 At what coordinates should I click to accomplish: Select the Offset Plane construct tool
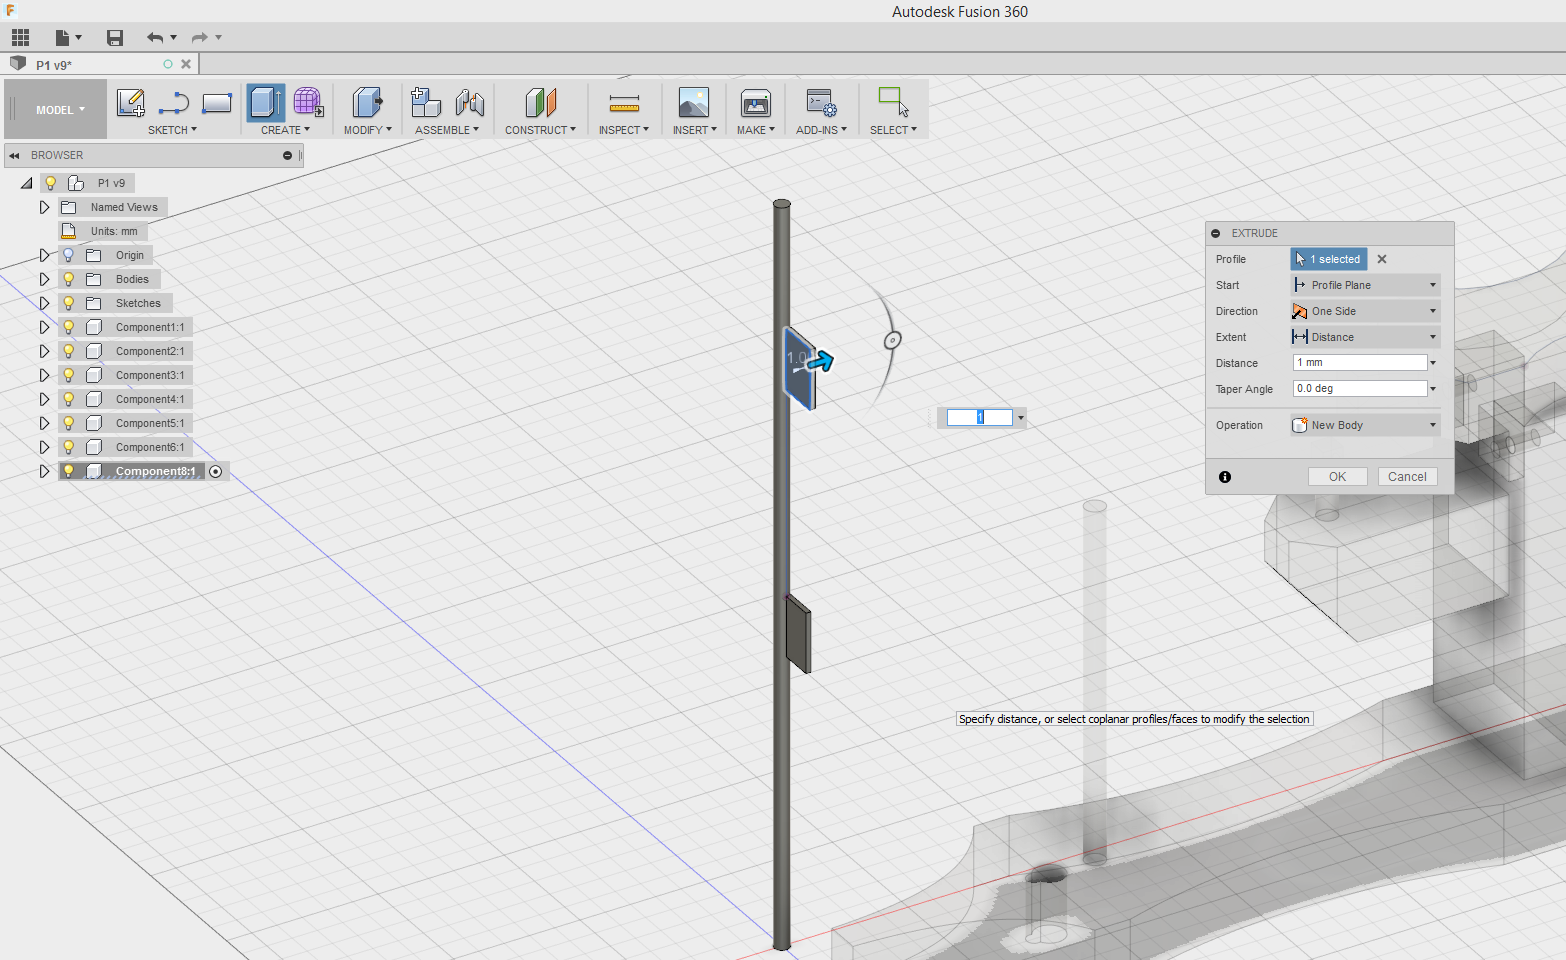540,103
